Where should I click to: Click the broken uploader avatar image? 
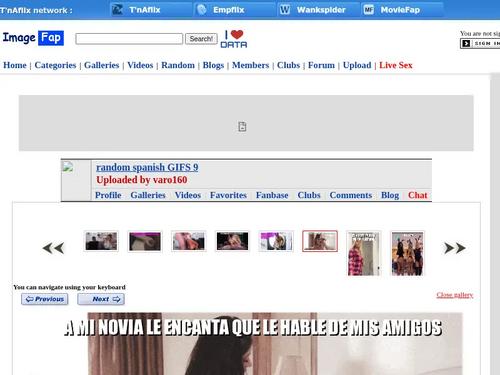[x=68, y=167]
